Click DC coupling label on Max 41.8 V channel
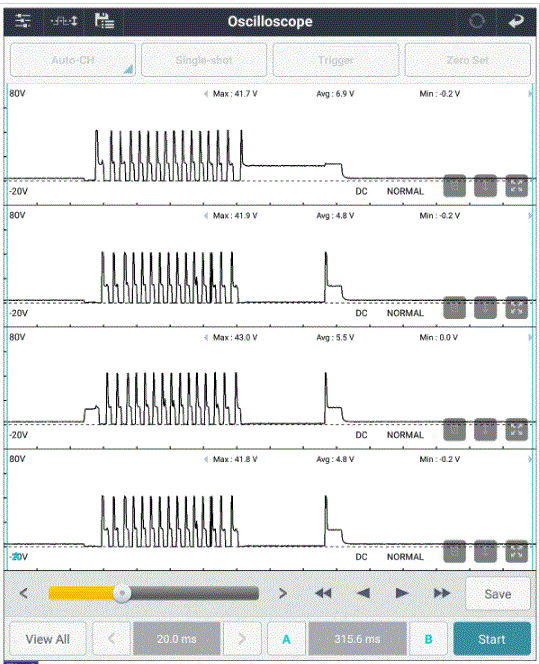540x664 pixels. (361, 556)
